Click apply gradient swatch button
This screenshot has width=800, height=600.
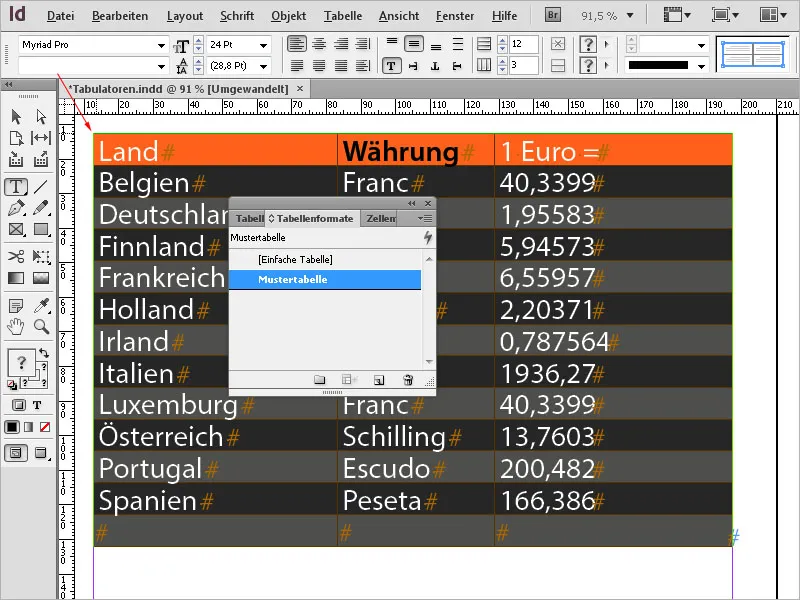[29, 427]
